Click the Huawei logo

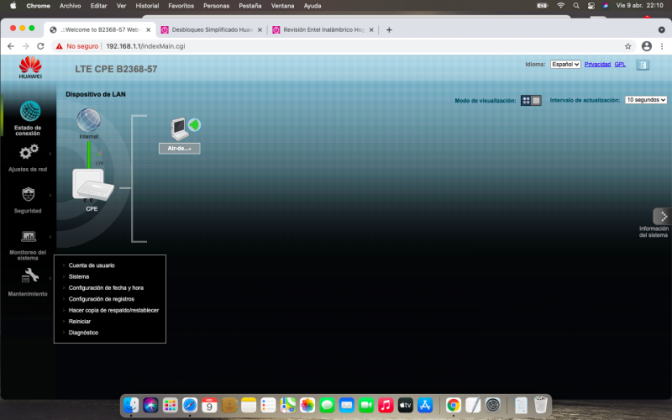tap(30, 68)
